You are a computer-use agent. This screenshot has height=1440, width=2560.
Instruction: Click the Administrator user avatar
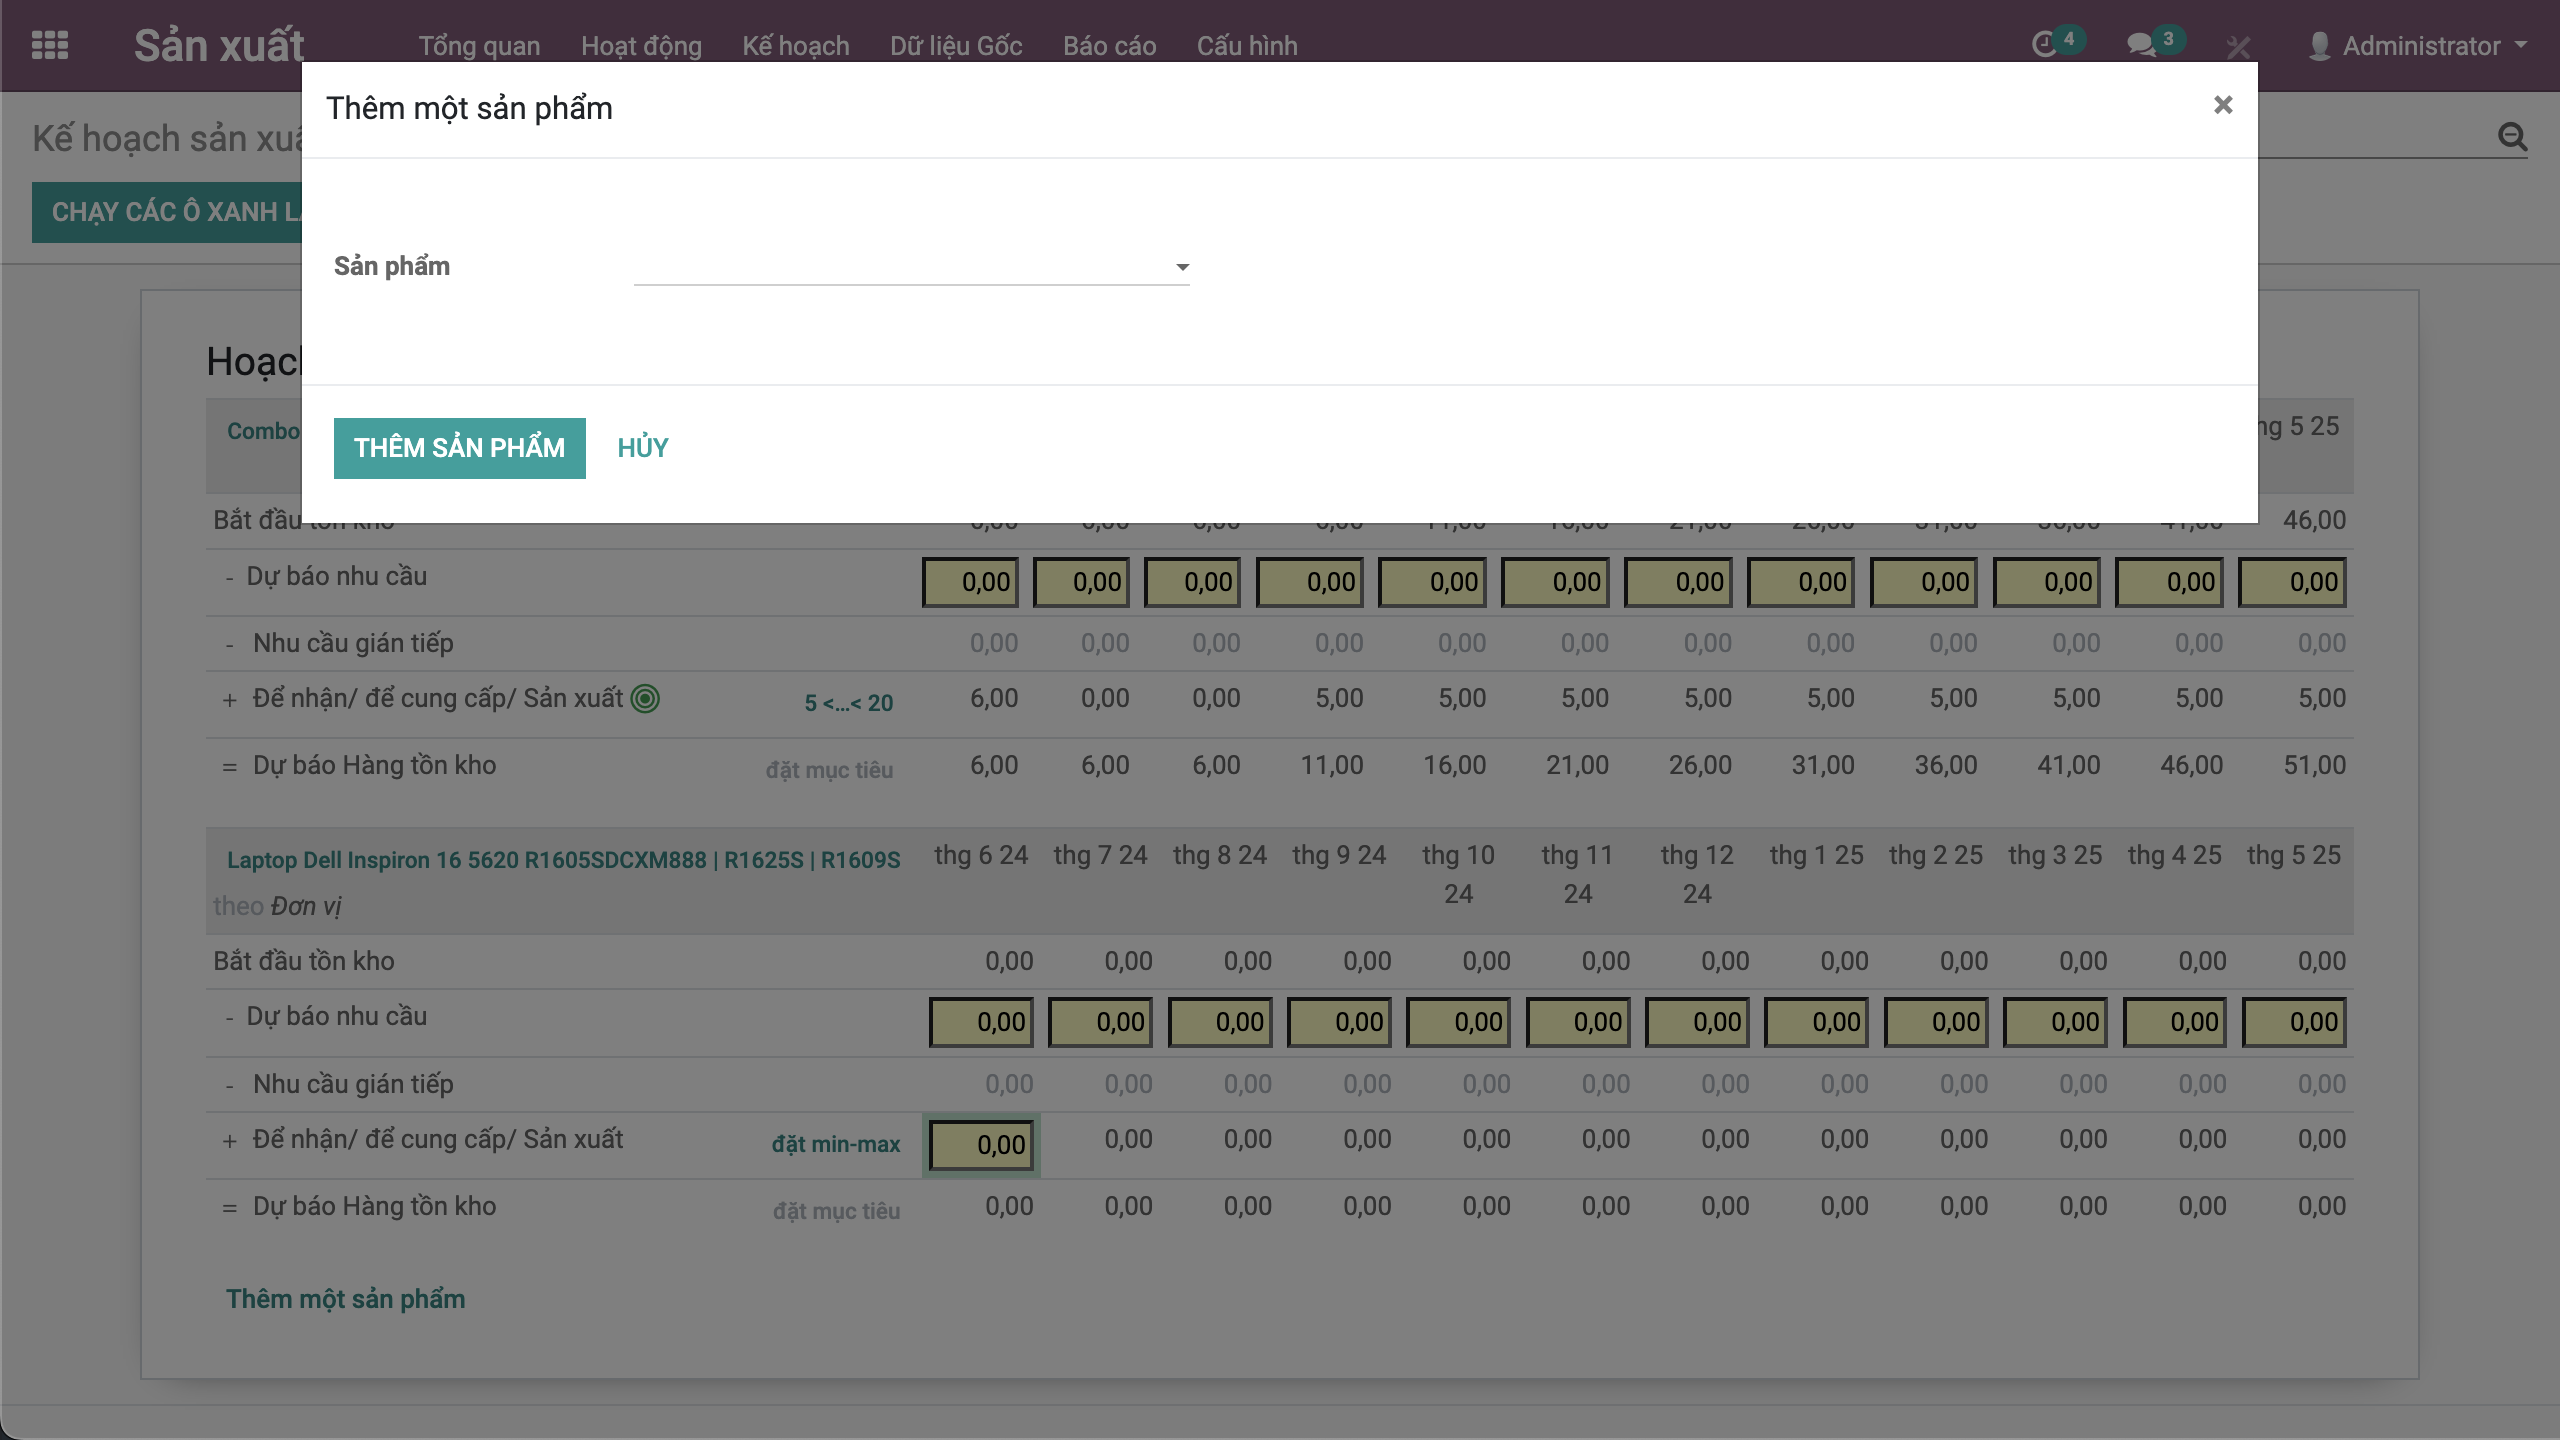tap(2319, 46)
